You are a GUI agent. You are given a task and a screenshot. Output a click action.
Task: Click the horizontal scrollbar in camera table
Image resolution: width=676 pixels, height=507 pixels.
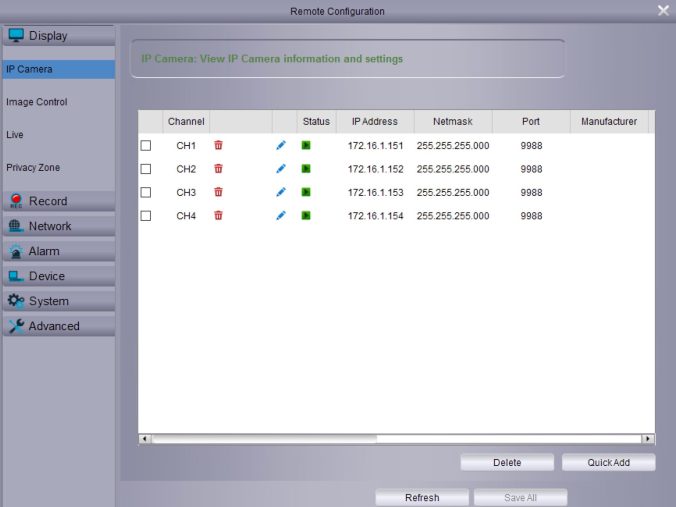(x=264, y=438)
